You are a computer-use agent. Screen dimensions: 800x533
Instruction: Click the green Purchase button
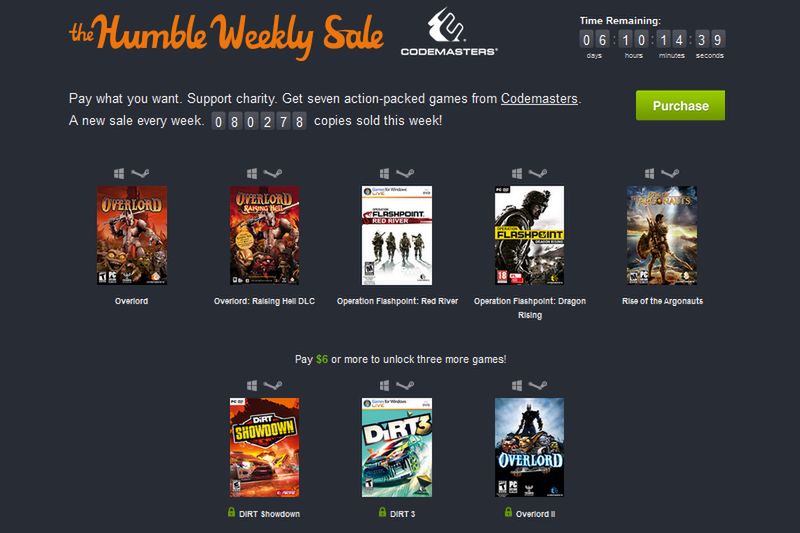[x=680, y=106]
